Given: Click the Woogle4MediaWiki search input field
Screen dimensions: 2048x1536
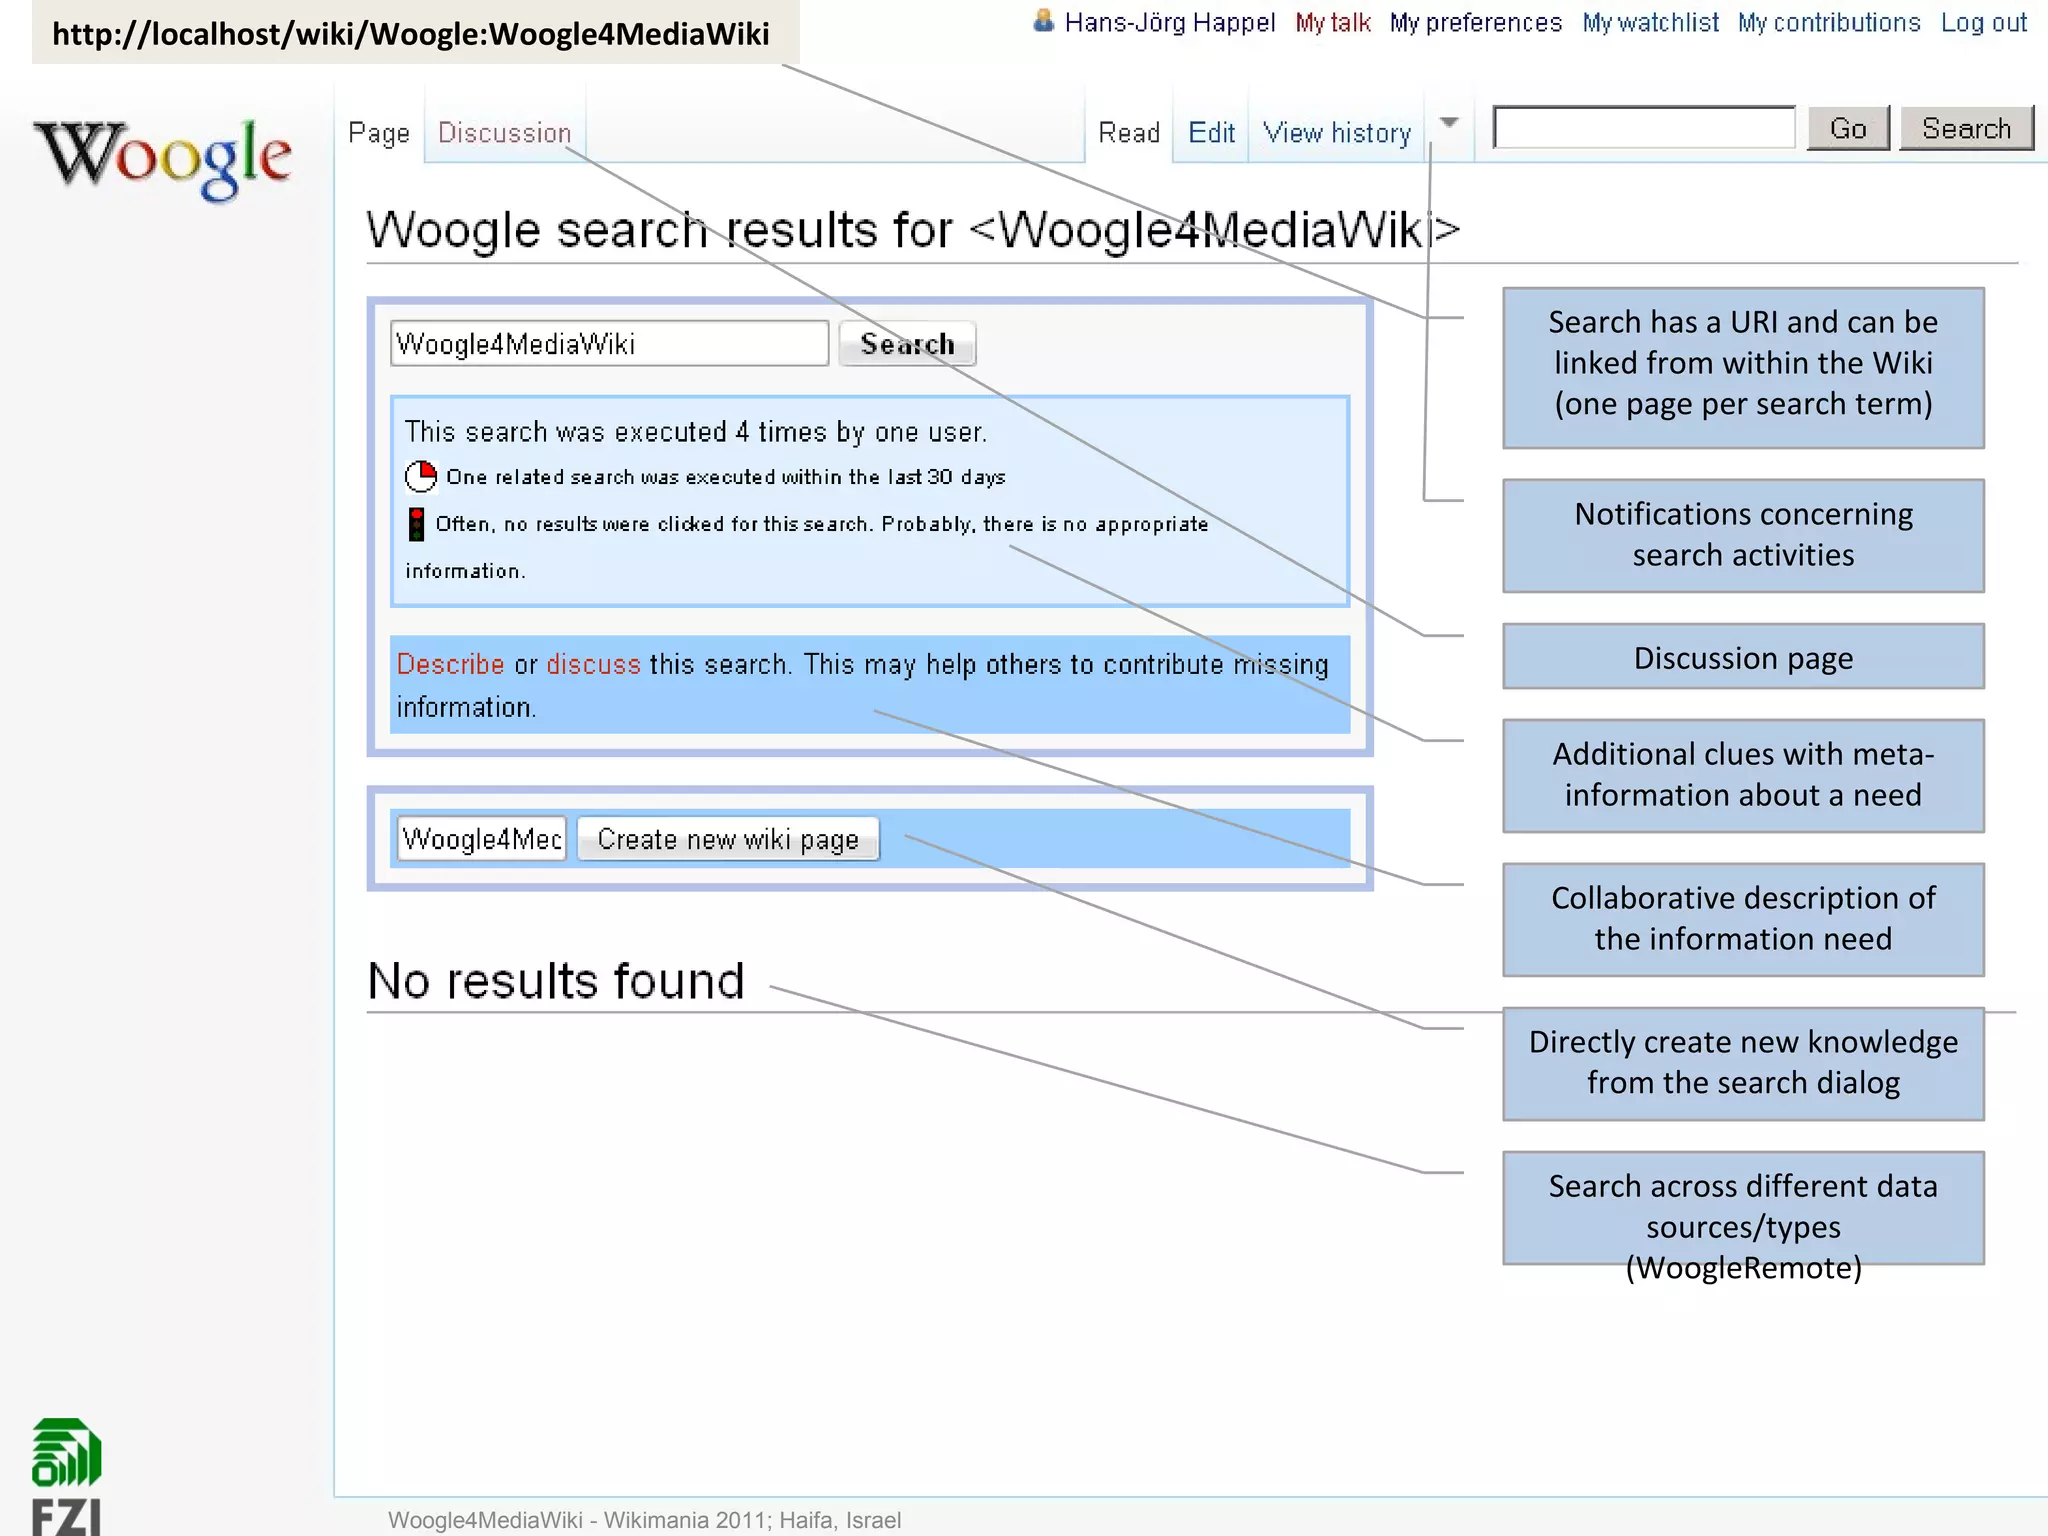Looking at the screenshot, I should point(609,344).
